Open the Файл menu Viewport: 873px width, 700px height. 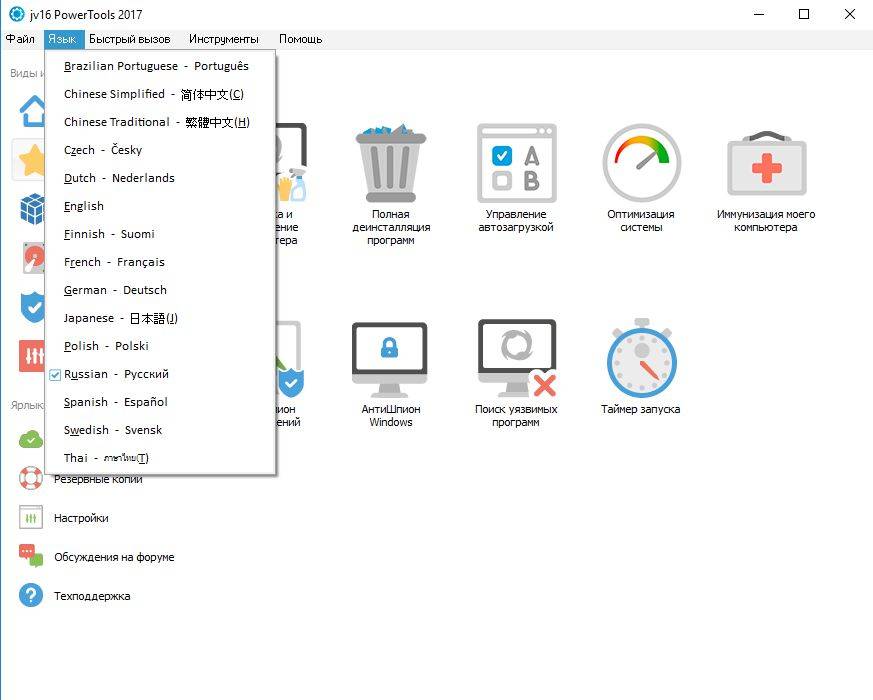click(21, 39)
